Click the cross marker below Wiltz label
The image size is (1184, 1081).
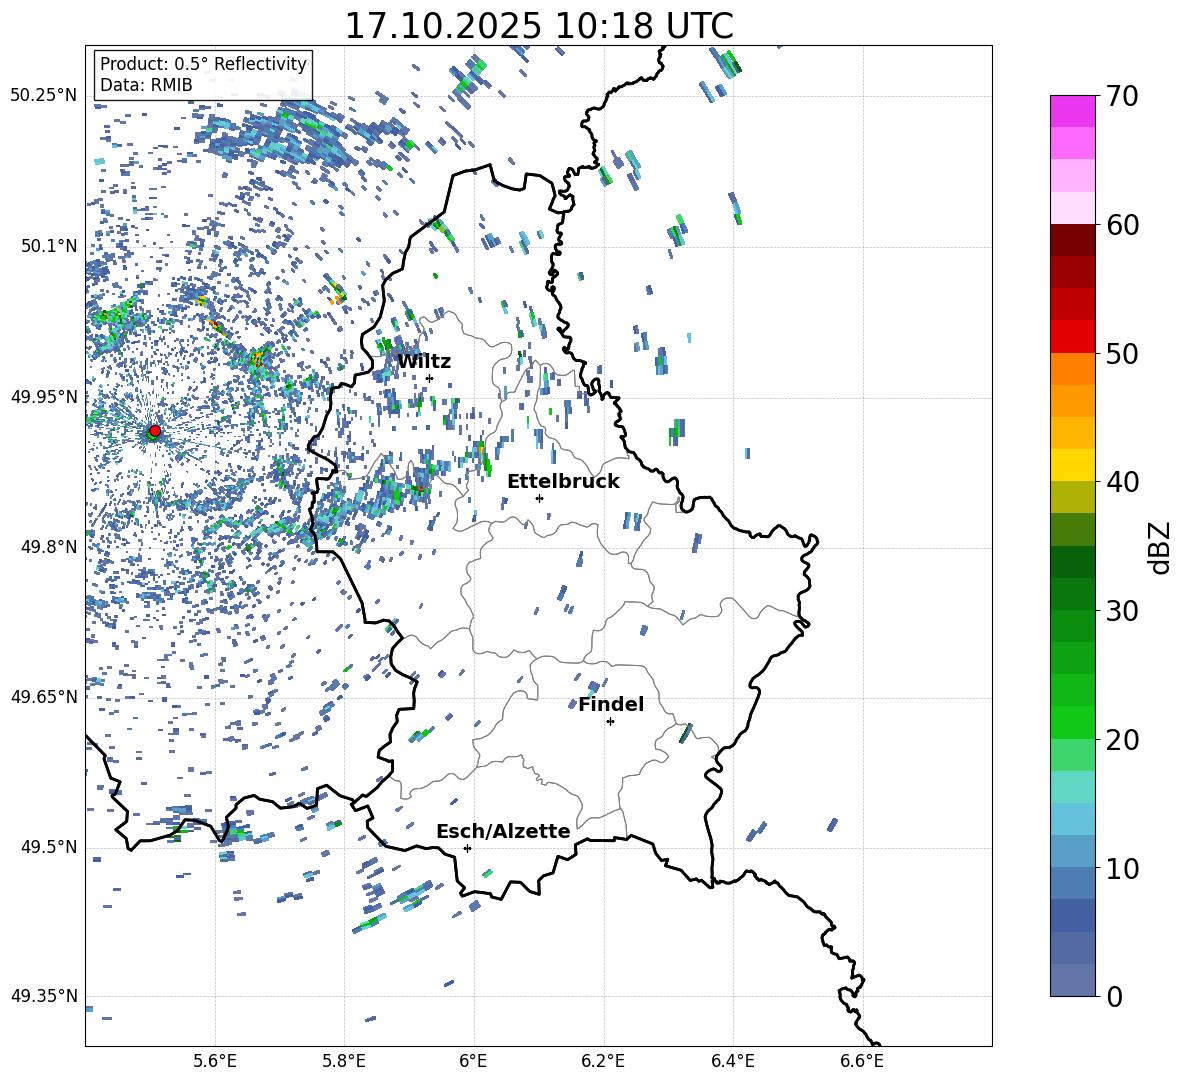[430, 378]
